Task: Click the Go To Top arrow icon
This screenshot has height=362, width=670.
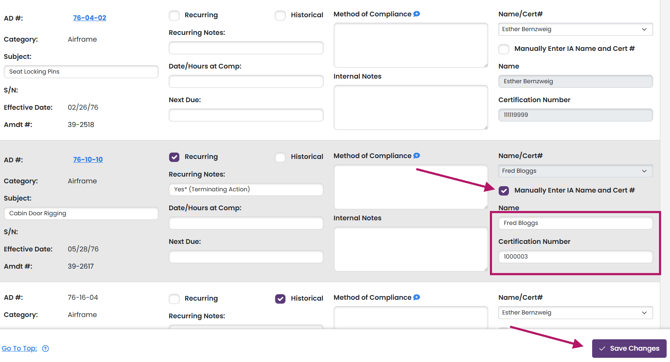Action: click(45, 348)
